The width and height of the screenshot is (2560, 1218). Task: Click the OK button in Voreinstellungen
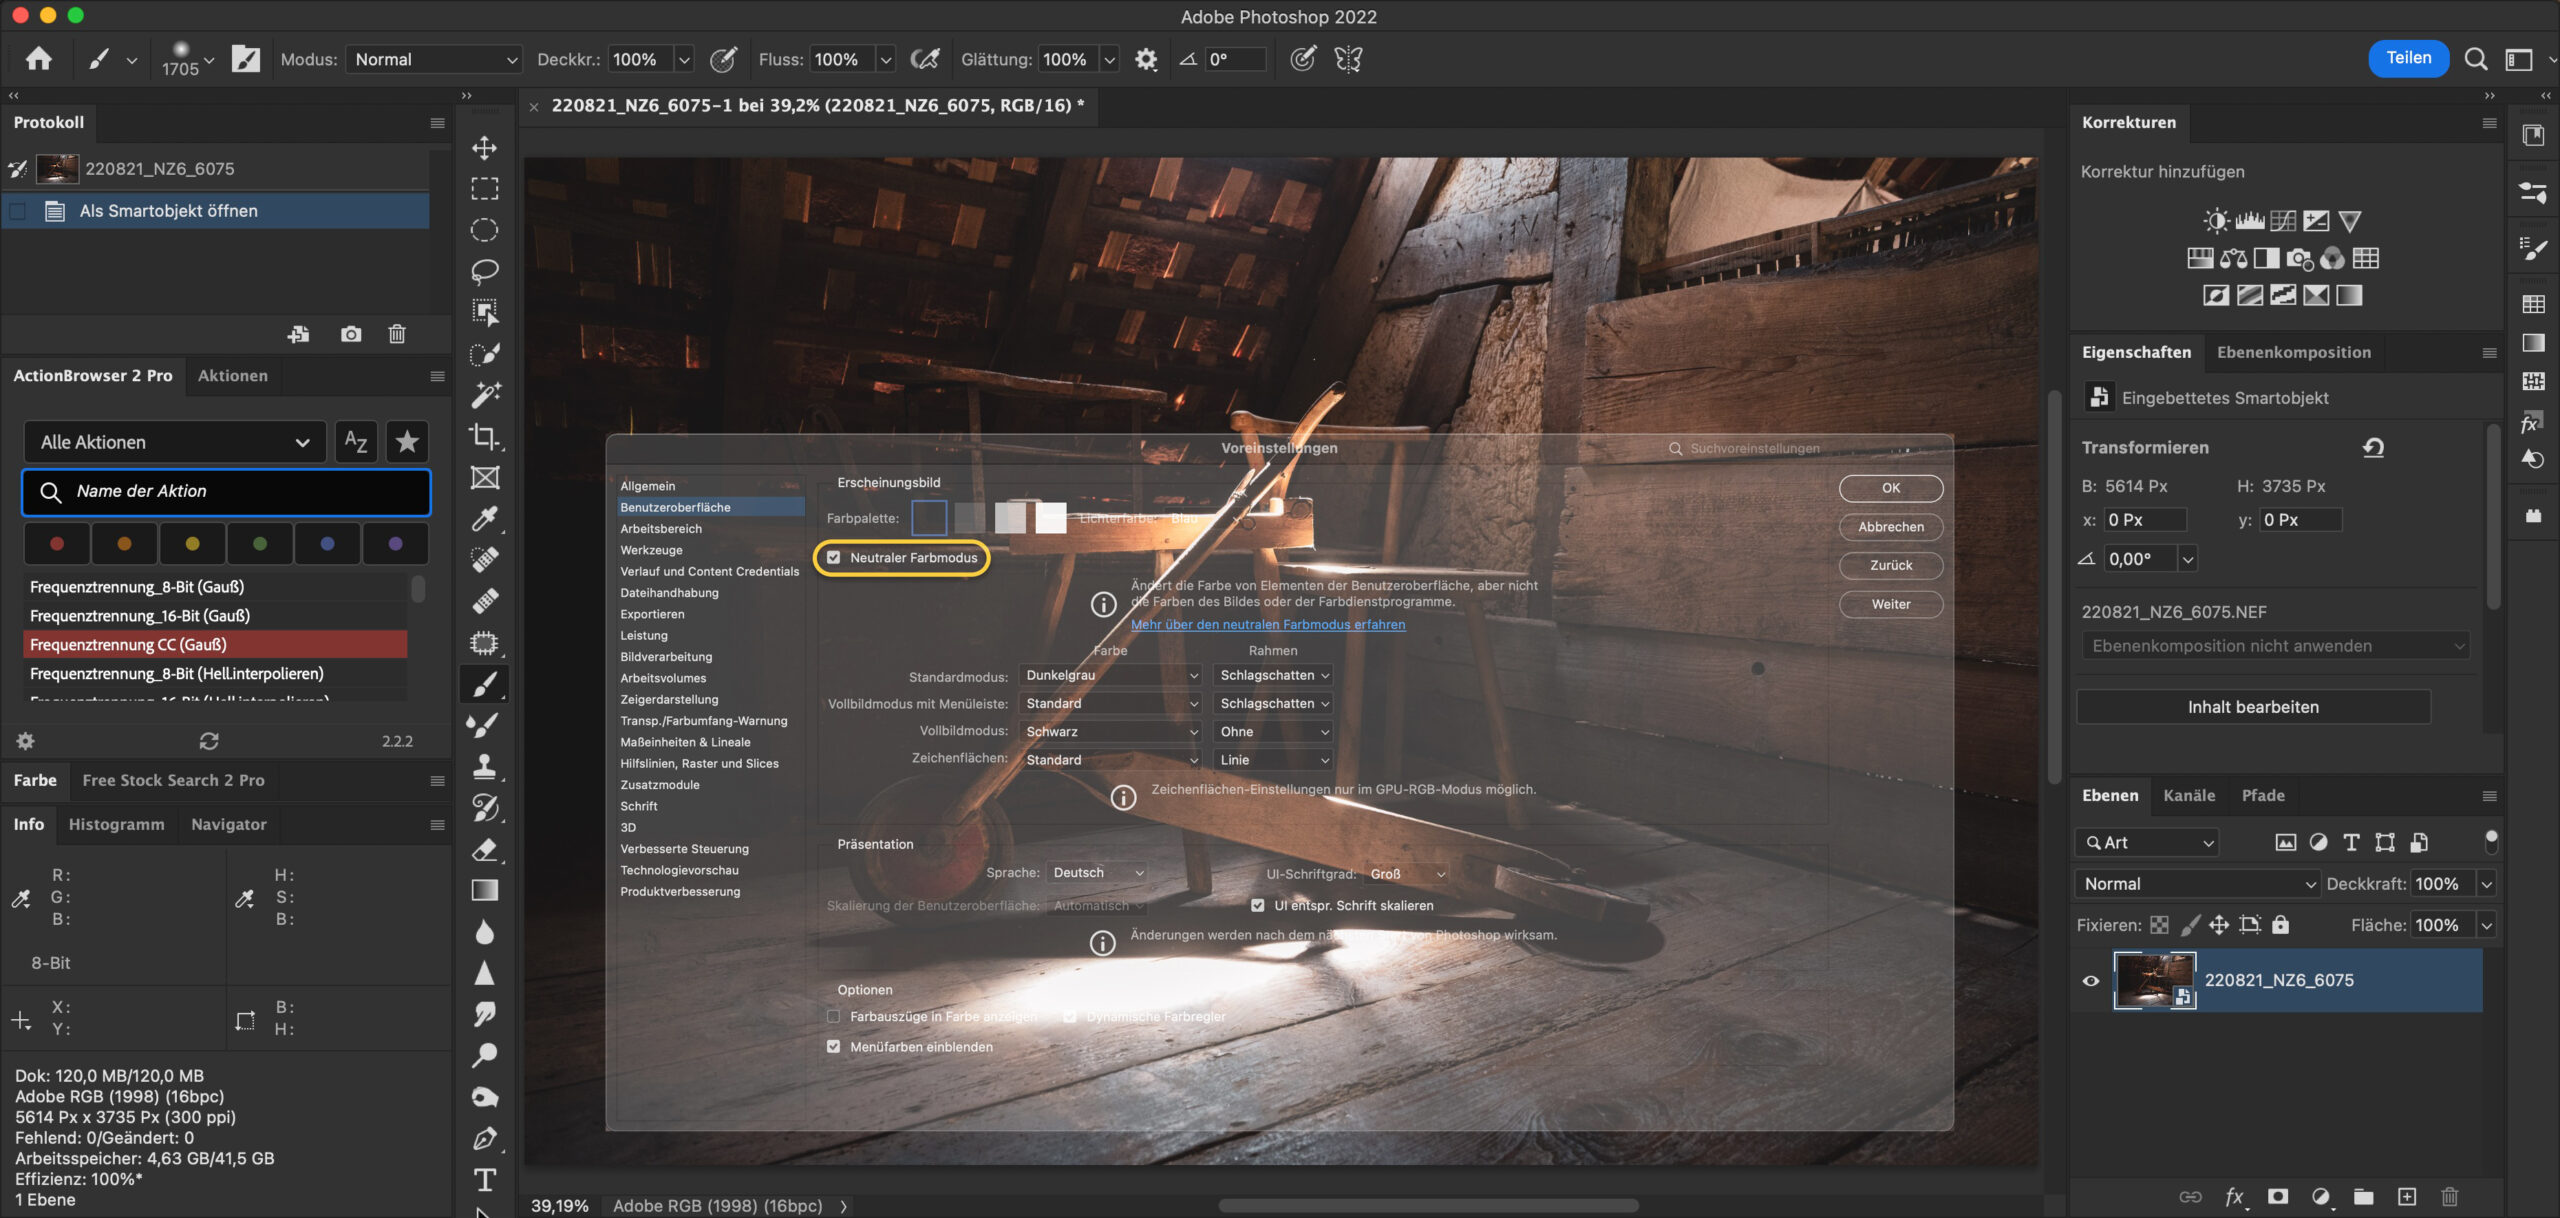[1890, 488]
